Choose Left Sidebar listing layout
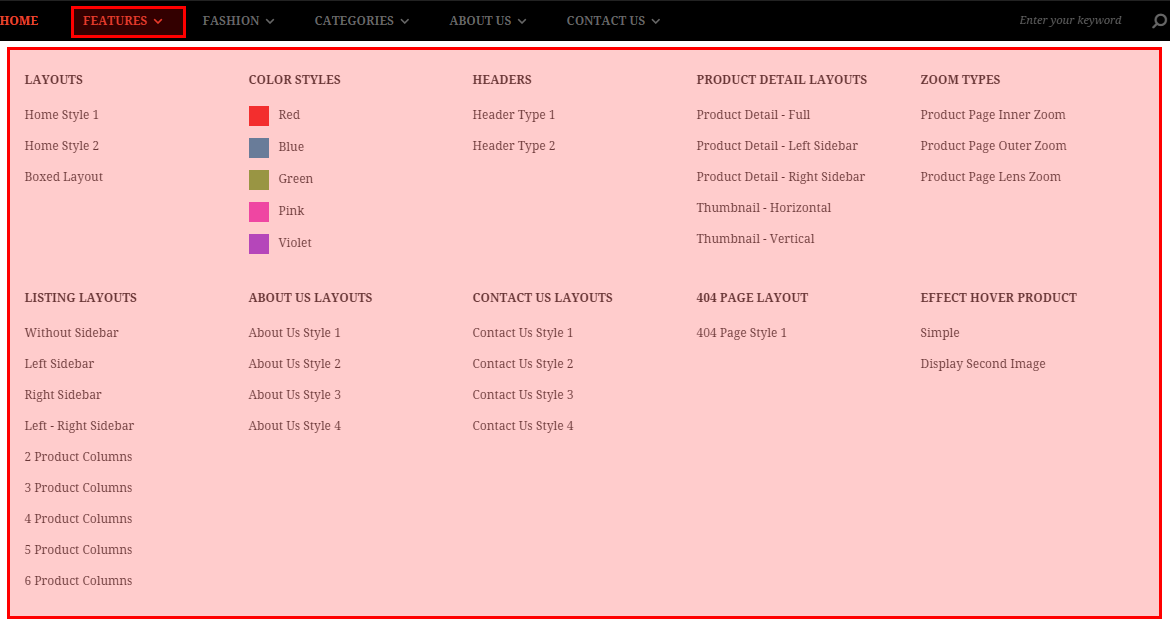Viewport: 1170px width, 627px height. coord(59,364)
